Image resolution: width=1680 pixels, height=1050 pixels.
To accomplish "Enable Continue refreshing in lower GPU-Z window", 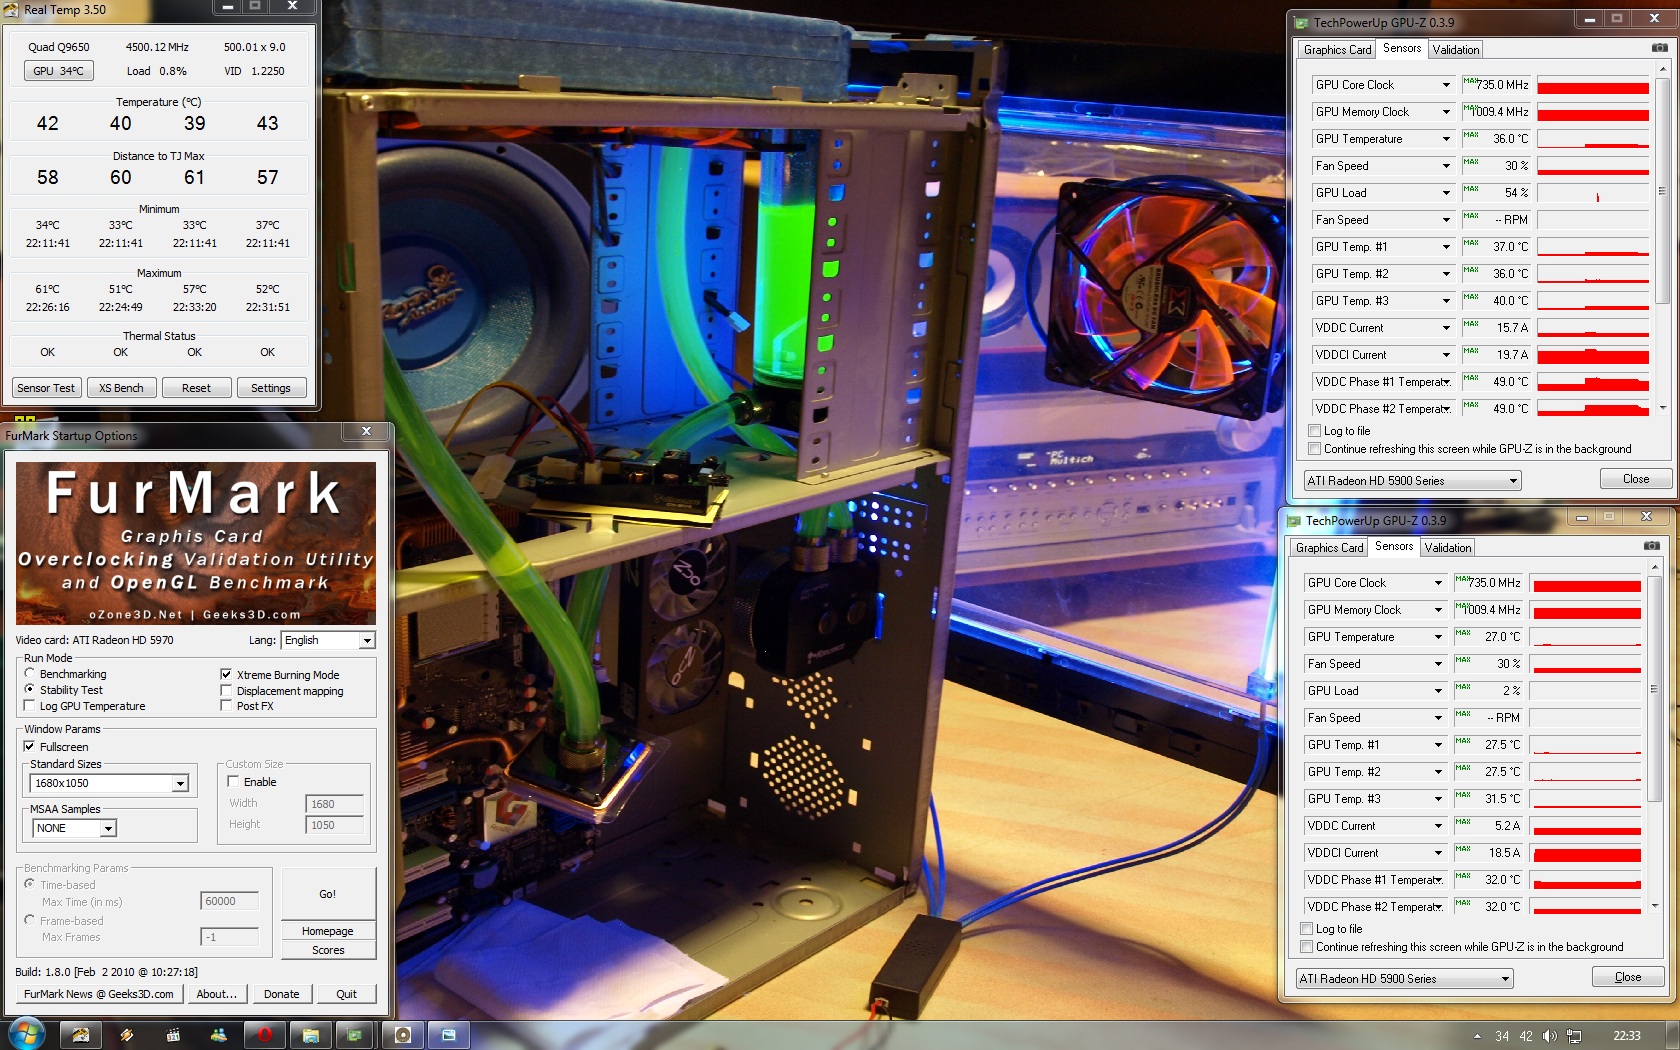I will point(1306,946).
